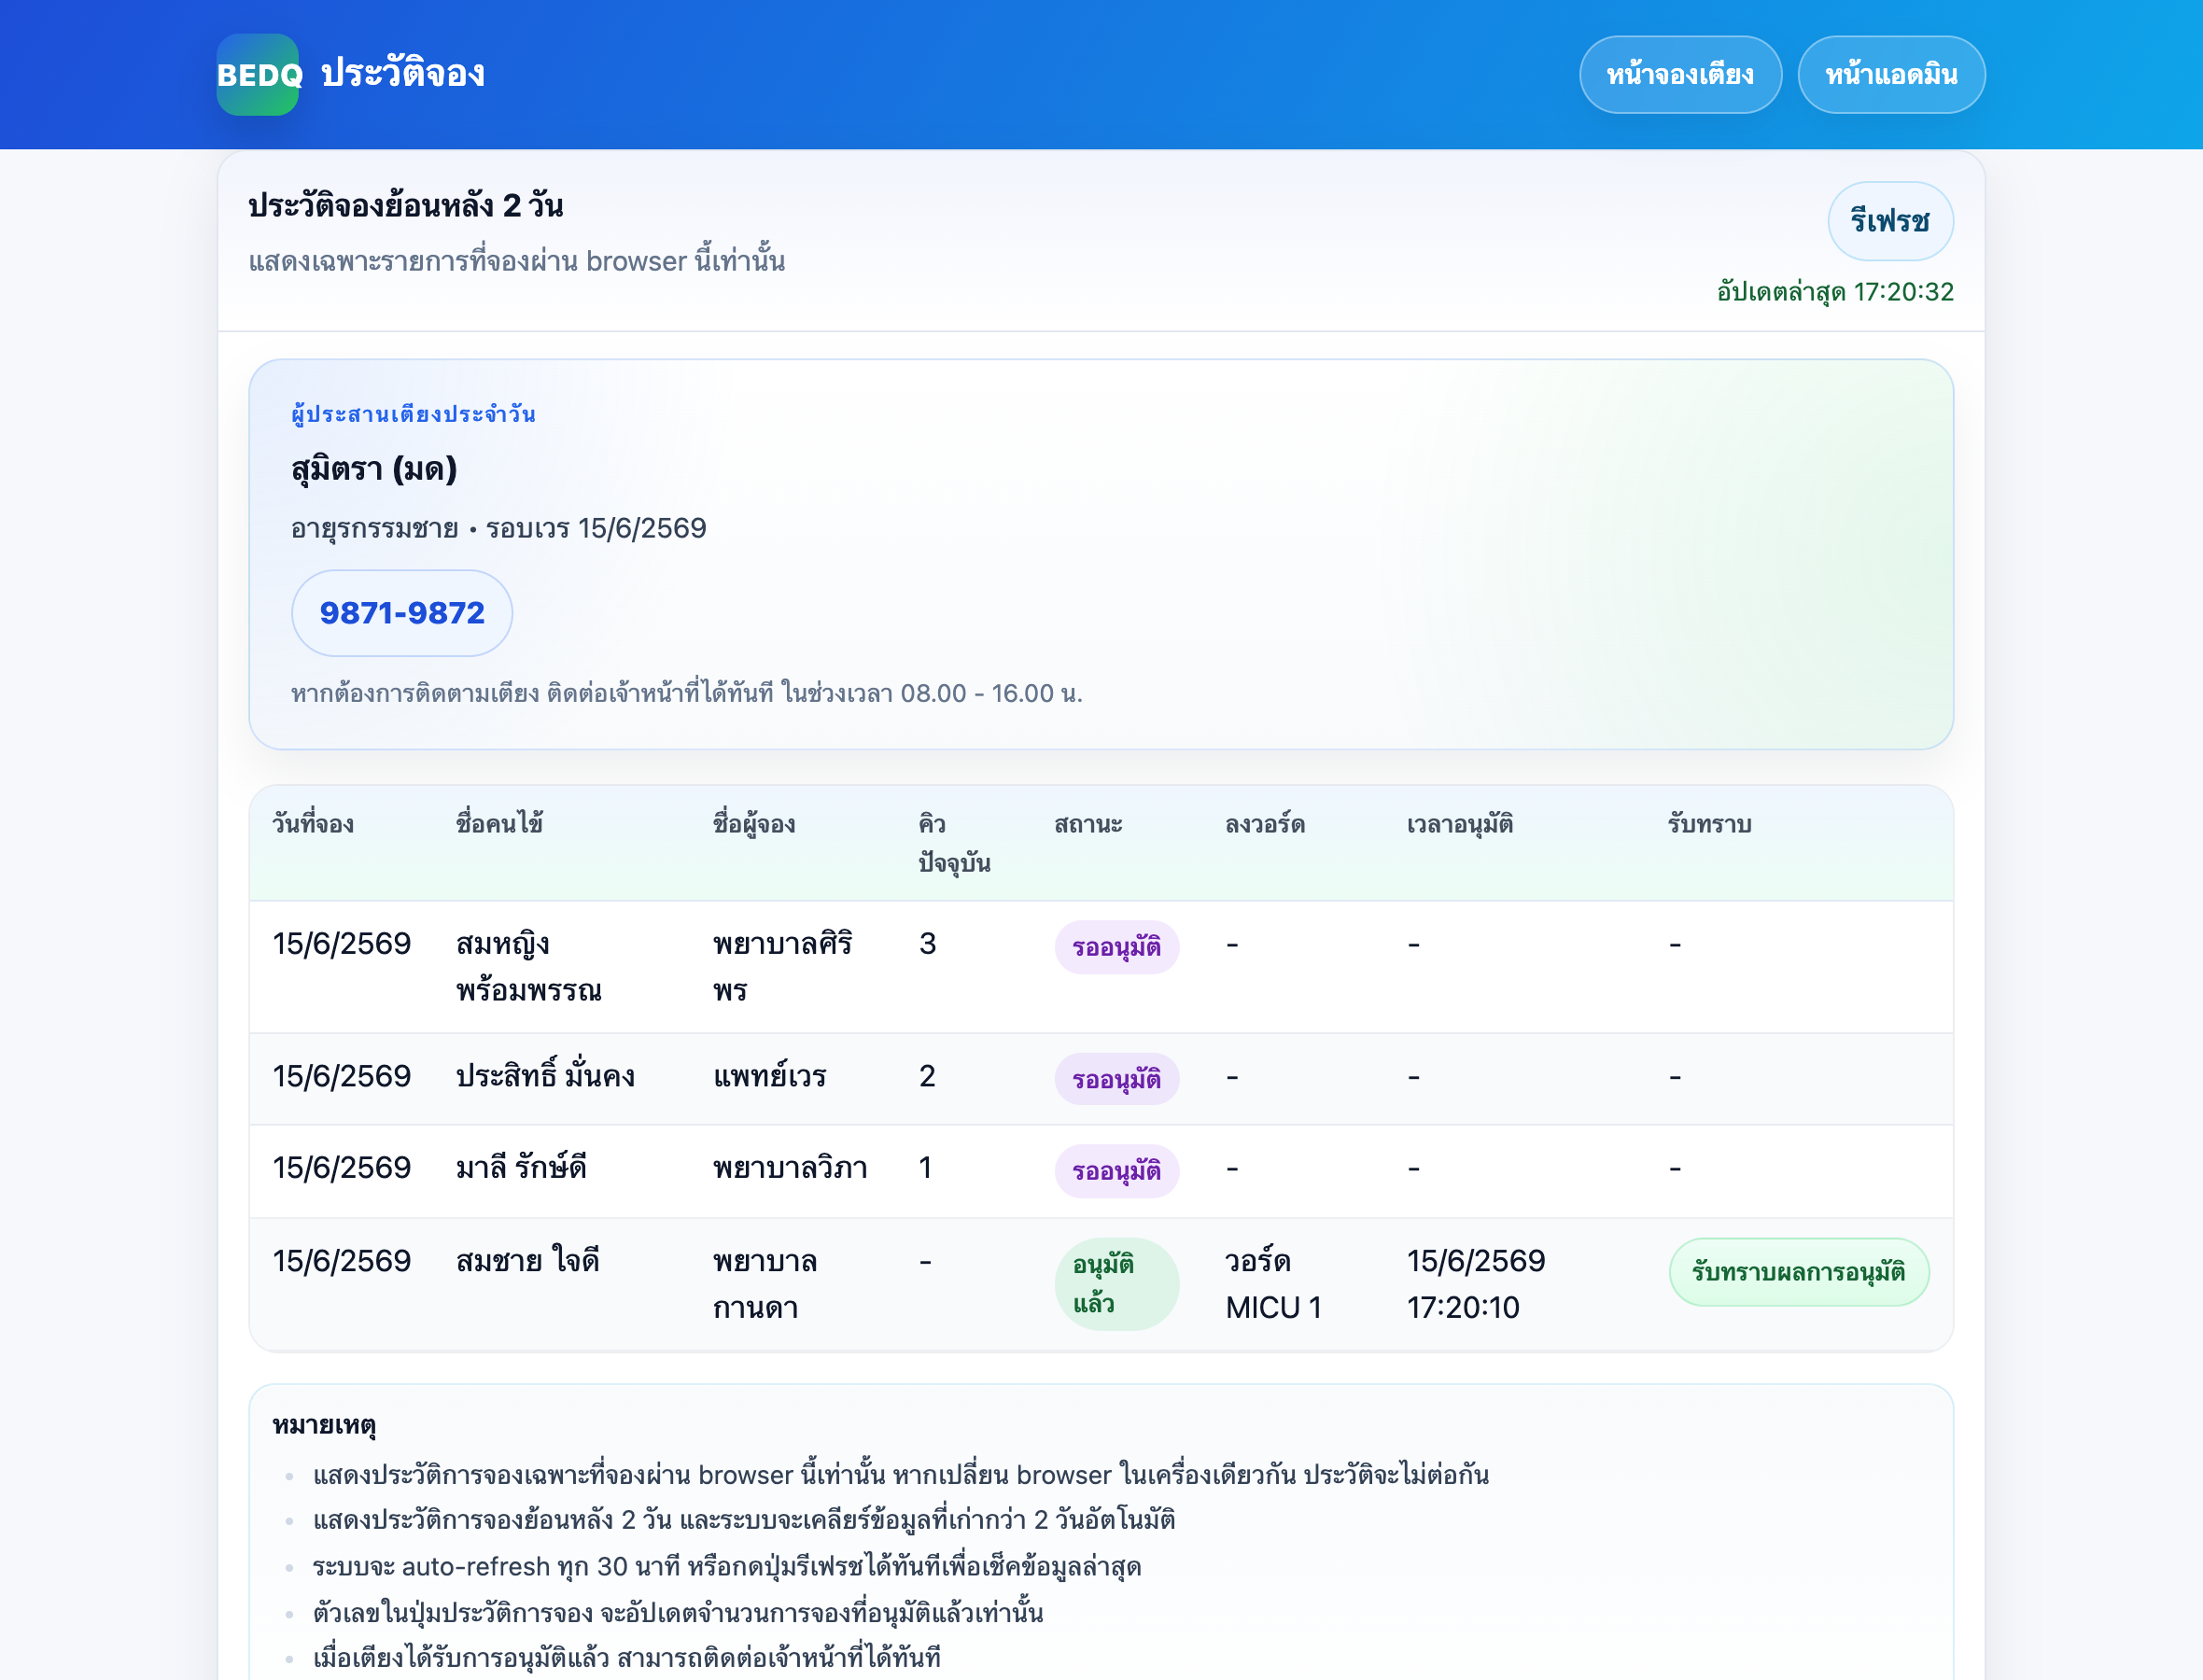Image resolution: width=2203 pixels, height=1680 pixels.
Task: Click the รีเฟรช button
Action: click(1890, 221)
